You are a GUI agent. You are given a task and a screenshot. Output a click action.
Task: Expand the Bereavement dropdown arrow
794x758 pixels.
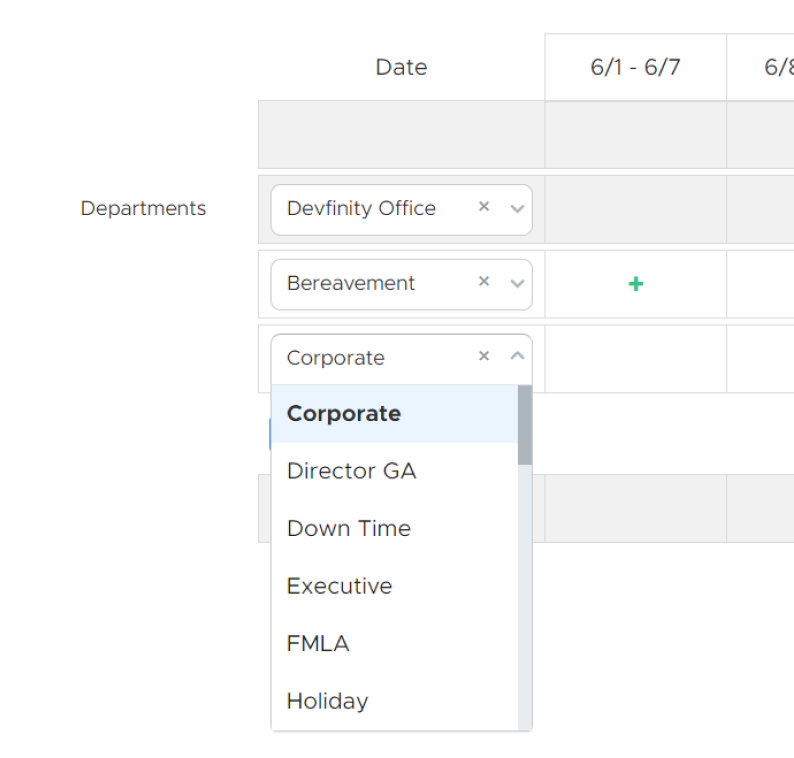pos(517,283)
